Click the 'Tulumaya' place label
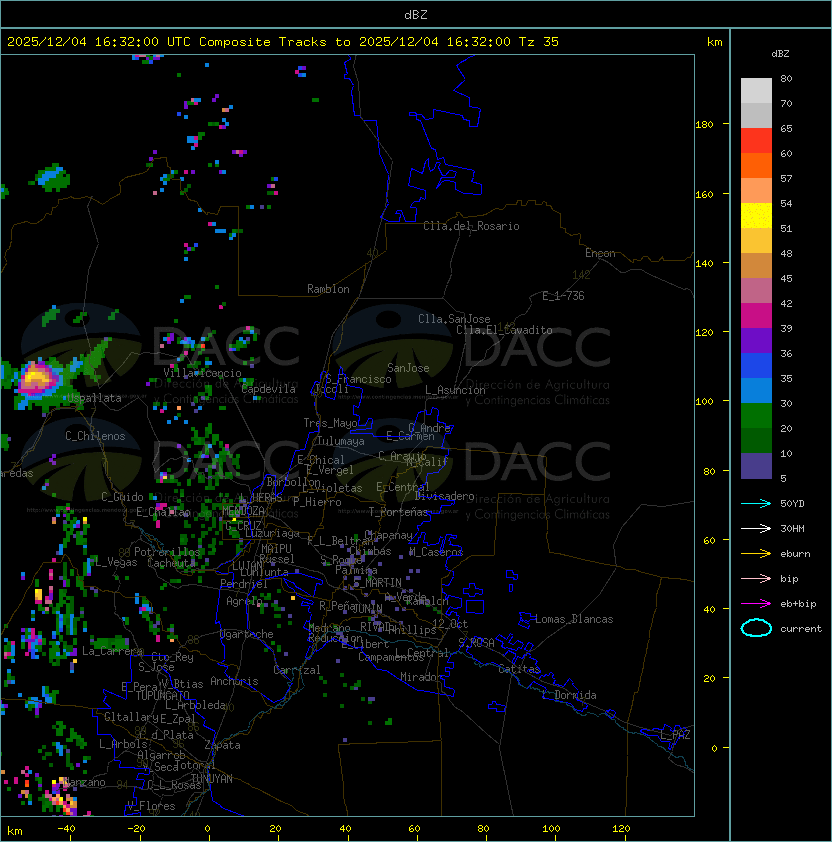832x842 pixels. [x=341, y=441]
